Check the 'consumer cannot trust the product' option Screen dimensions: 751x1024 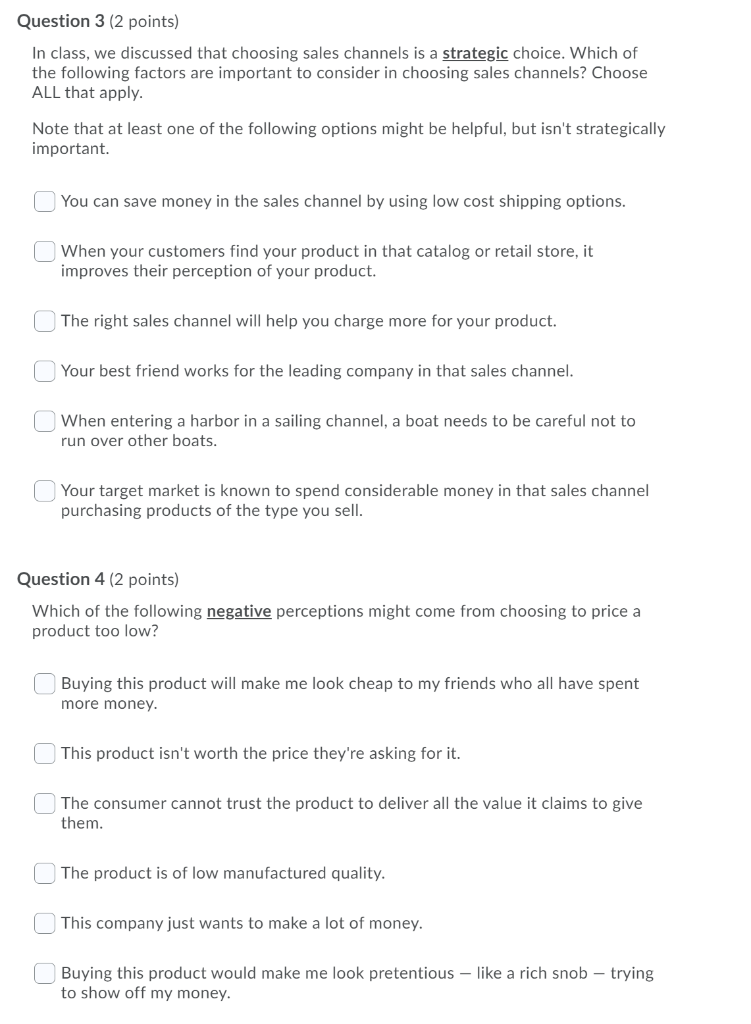click(44, 803)
